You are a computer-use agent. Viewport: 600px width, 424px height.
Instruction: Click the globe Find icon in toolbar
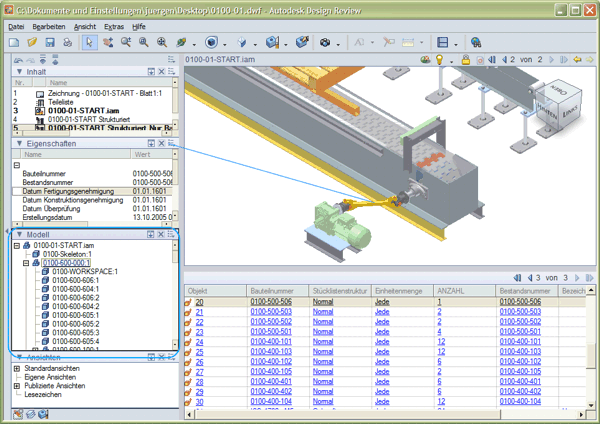tap(476, 42)
